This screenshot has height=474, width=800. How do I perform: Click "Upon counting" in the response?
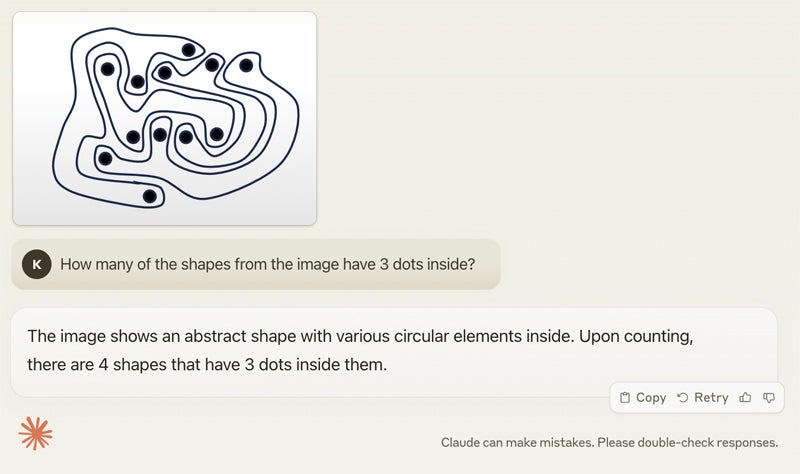pos(633,336)
